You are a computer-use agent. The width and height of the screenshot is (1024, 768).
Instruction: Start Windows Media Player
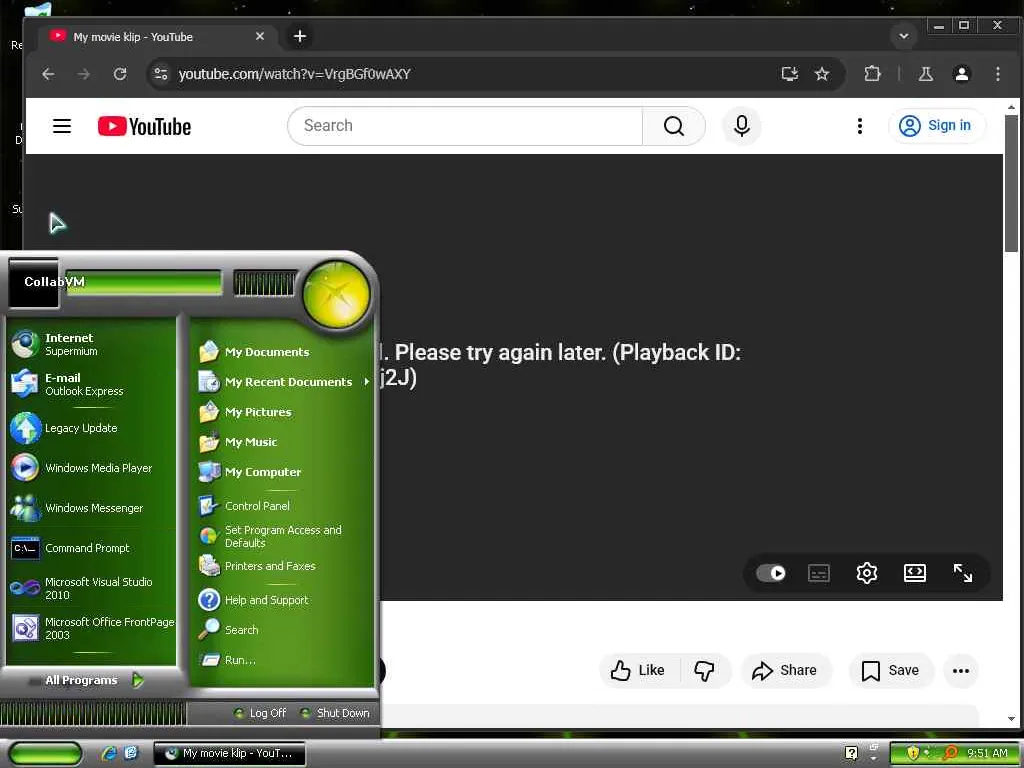91,468
